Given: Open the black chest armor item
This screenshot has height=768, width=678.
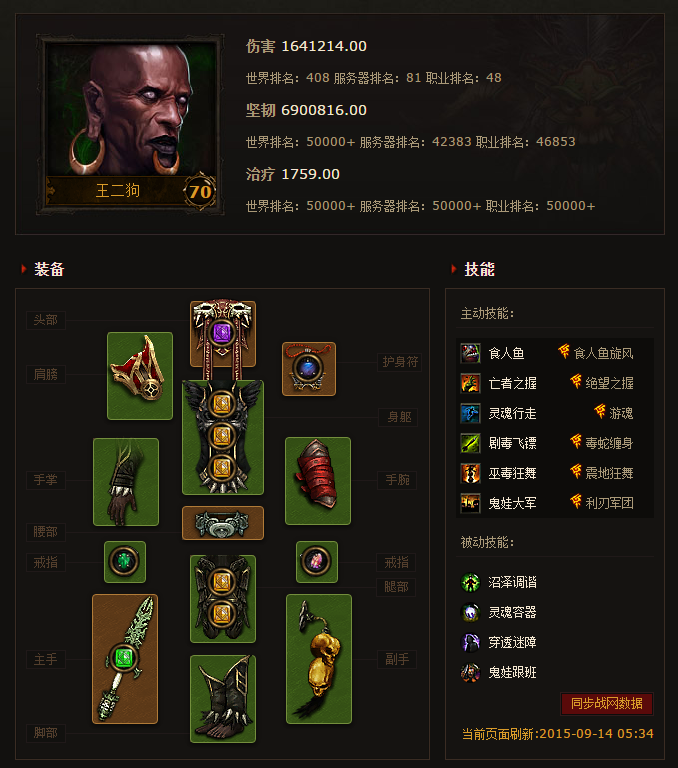Looking at the screenshot, I should (x=223, y=437).
